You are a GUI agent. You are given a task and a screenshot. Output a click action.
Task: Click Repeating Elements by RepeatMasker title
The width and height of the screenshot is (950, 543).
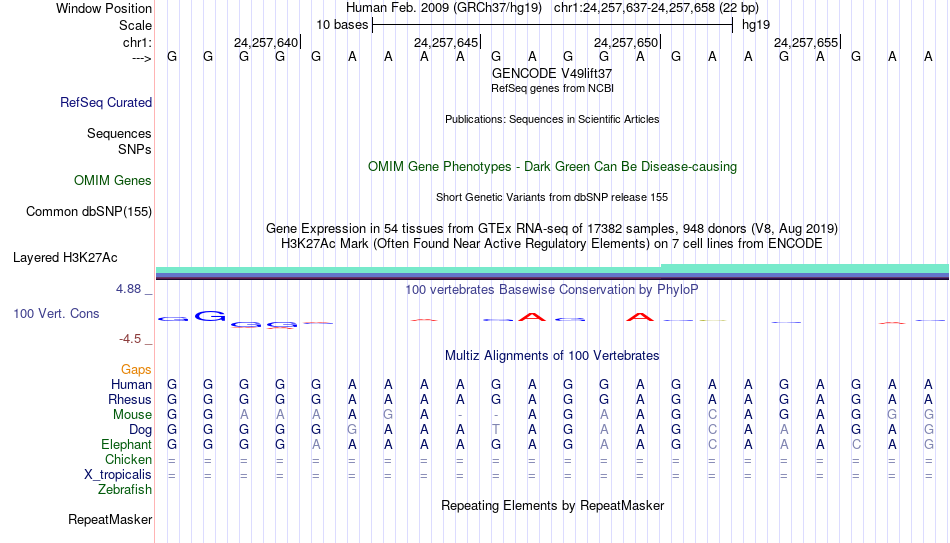(552, 505)
